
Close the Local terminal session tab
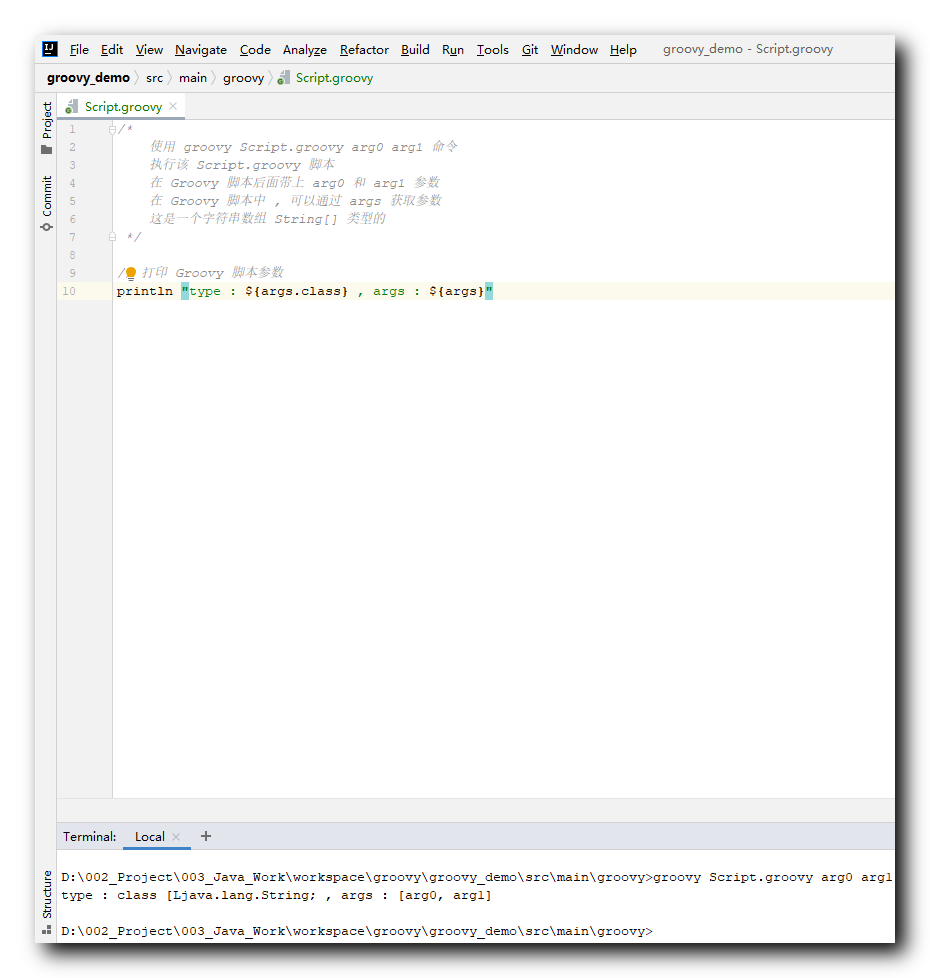[177, 837]
